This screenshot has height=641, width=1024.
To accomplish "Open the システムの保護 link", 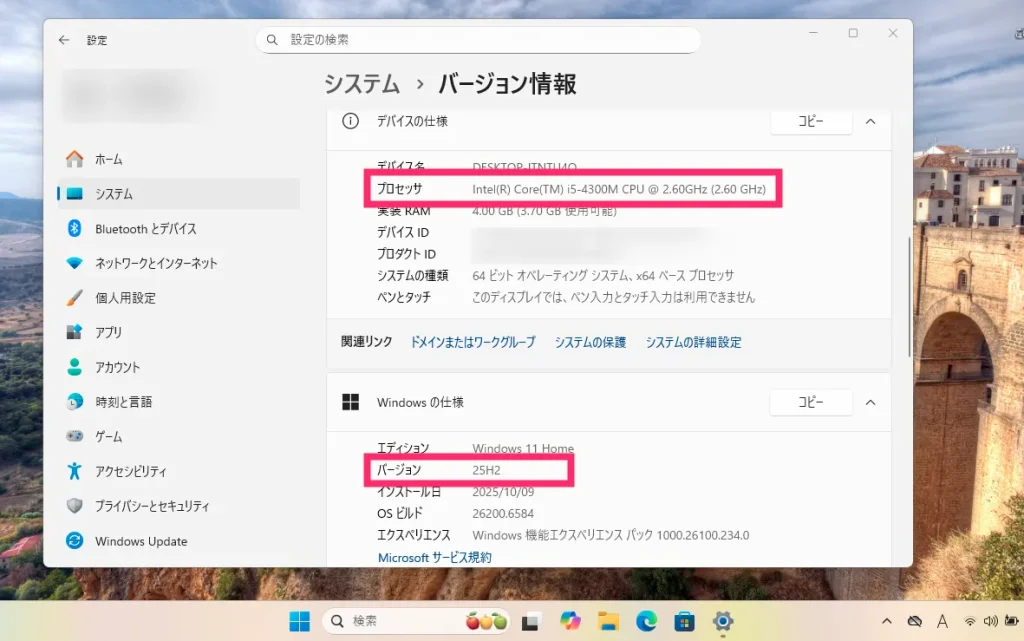I will pos(590,342).
